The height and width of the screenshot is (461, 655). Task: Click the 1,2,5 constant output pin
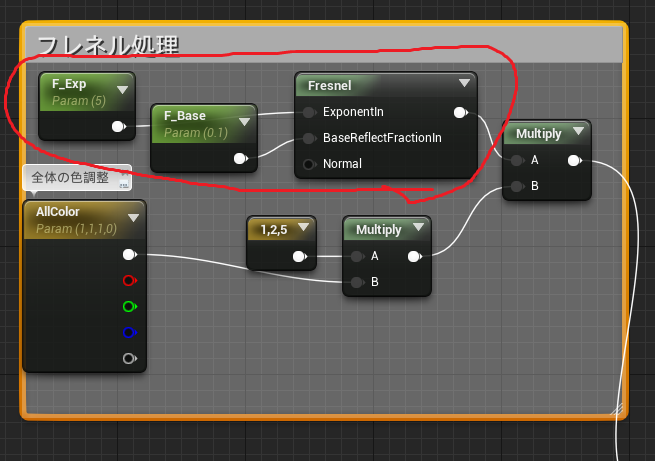click(300, 256)
